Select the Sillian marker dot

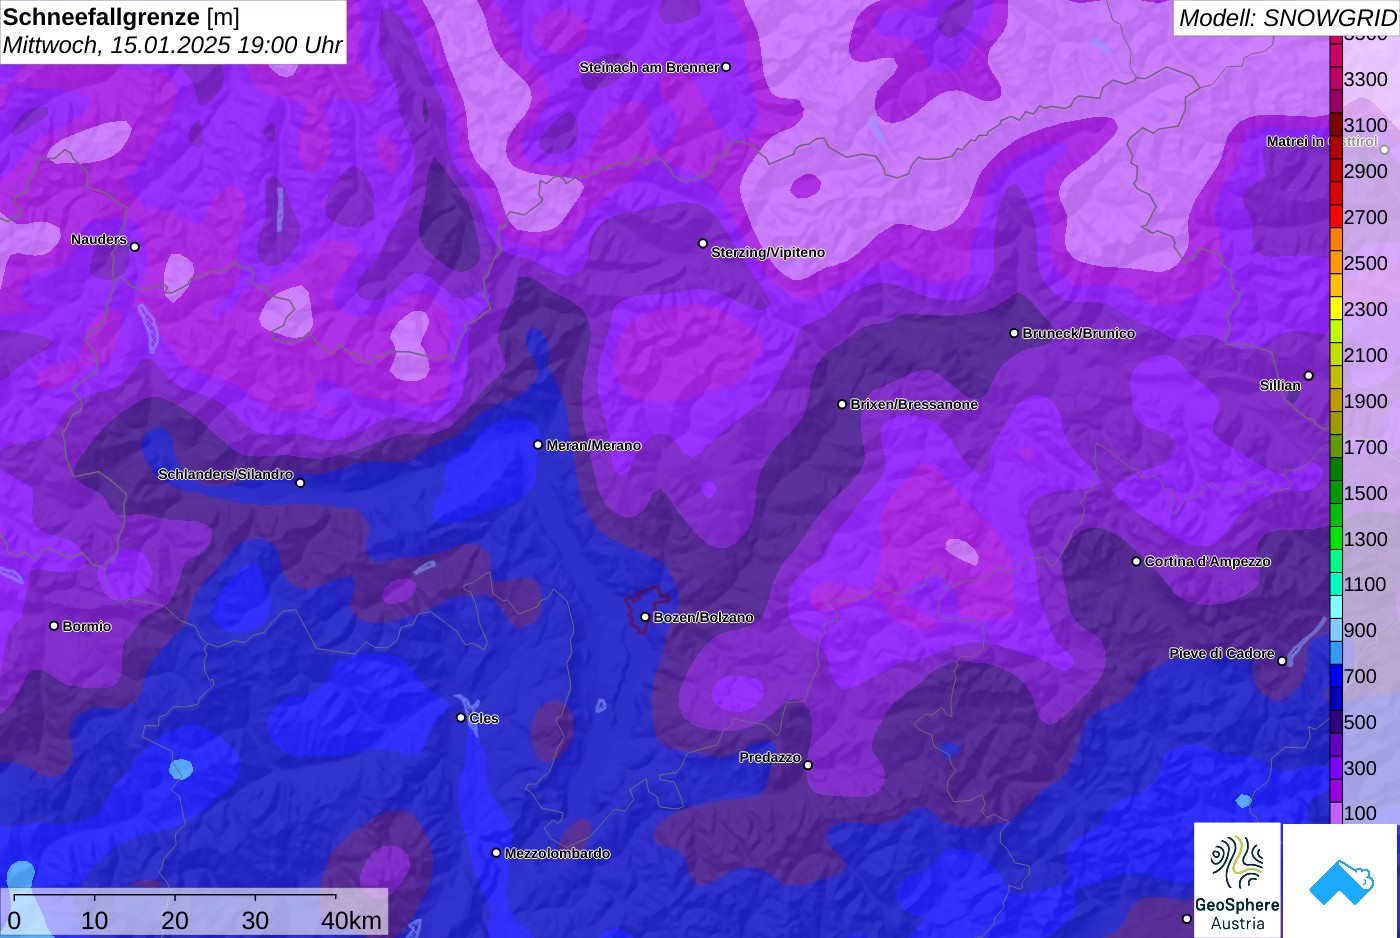point(1309,376)
